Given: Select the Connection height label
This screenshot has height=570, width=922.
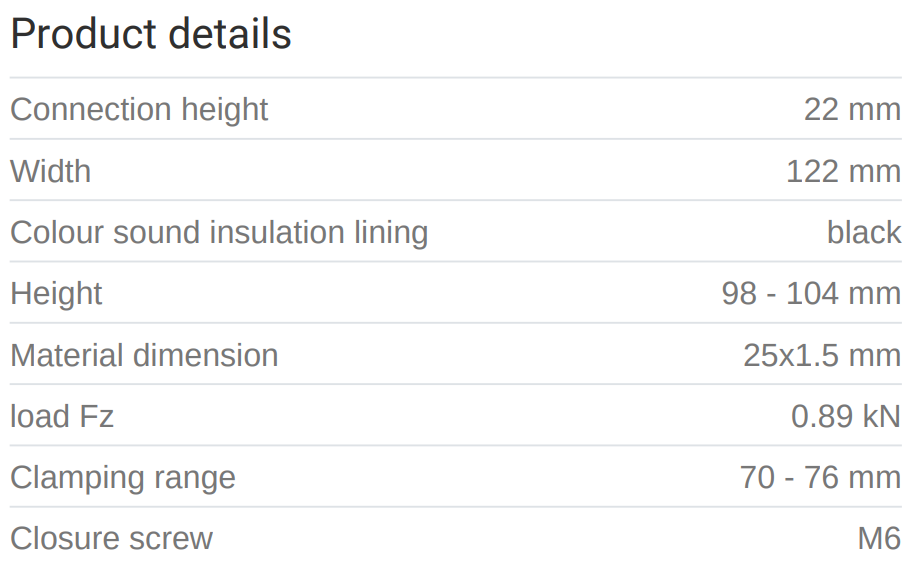Looking at the screenshot, I should coord(139,109).
